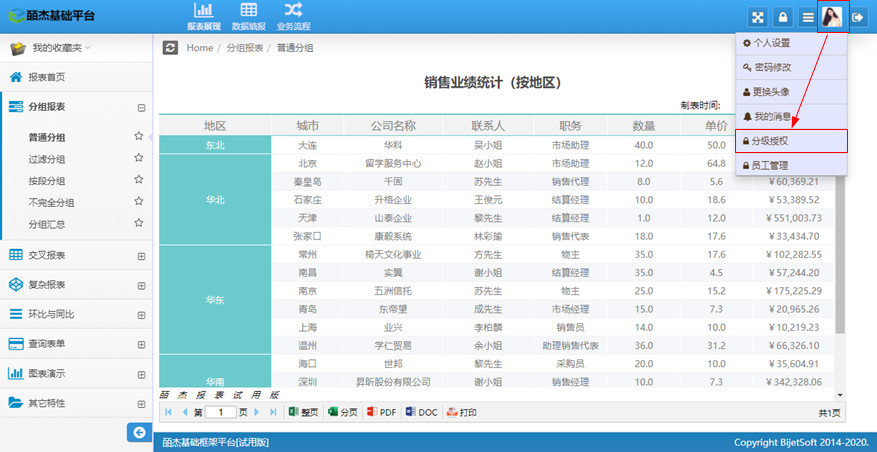Expand the 交叉报表 tree section

click(141, 256)
